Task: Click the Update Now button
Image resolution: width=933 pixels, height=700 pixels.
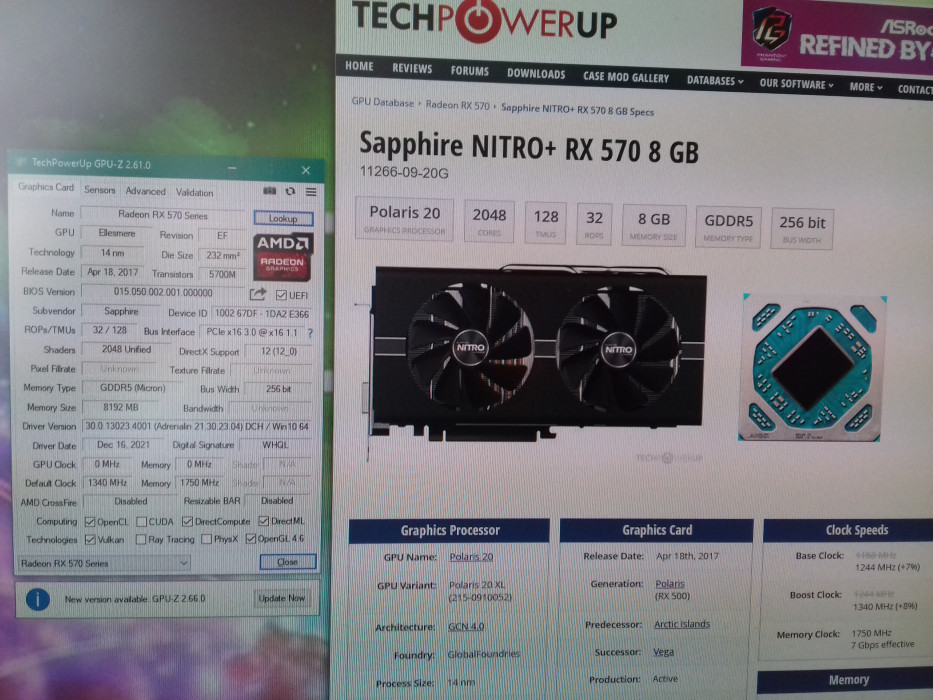Action: pos(281,598)
